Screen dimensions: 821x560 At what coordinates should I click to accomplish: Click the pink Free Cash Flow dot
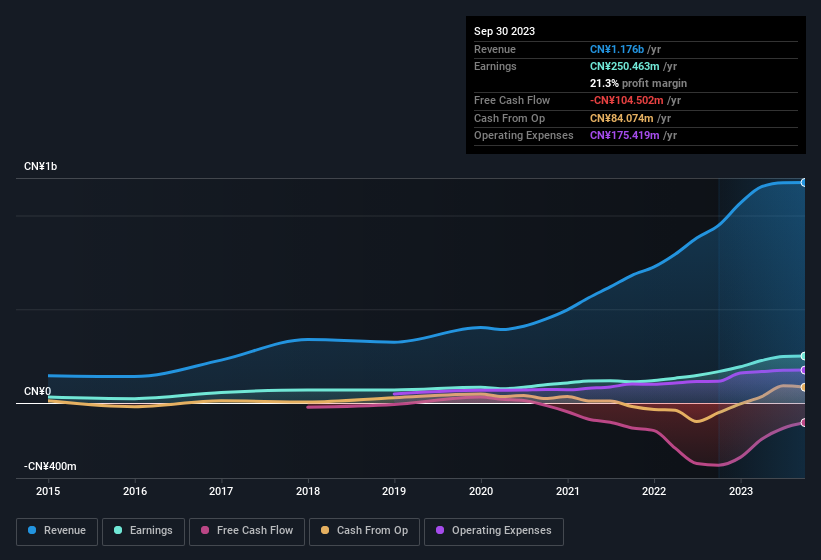pyautogui.click(x=206, y=531)
